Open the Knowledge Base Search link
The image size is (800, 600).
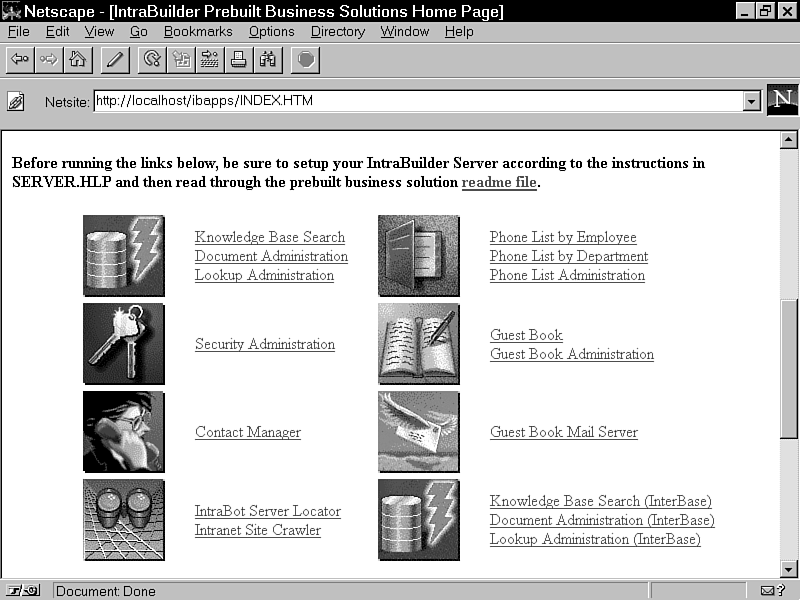269,237
